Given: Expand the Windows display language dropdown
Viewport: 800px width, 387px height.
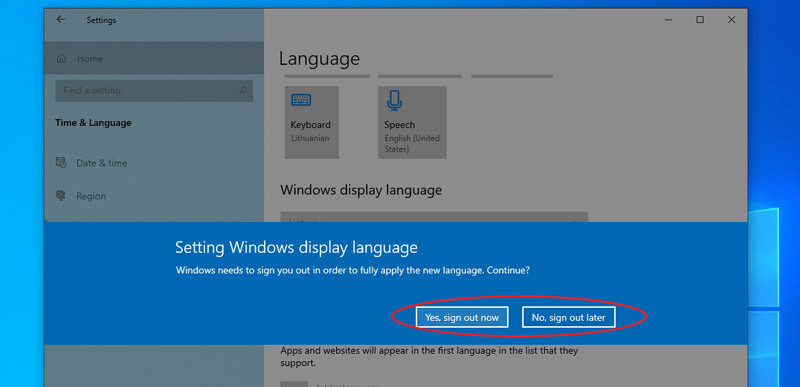Looking at the screenshot, I should 434,217.
